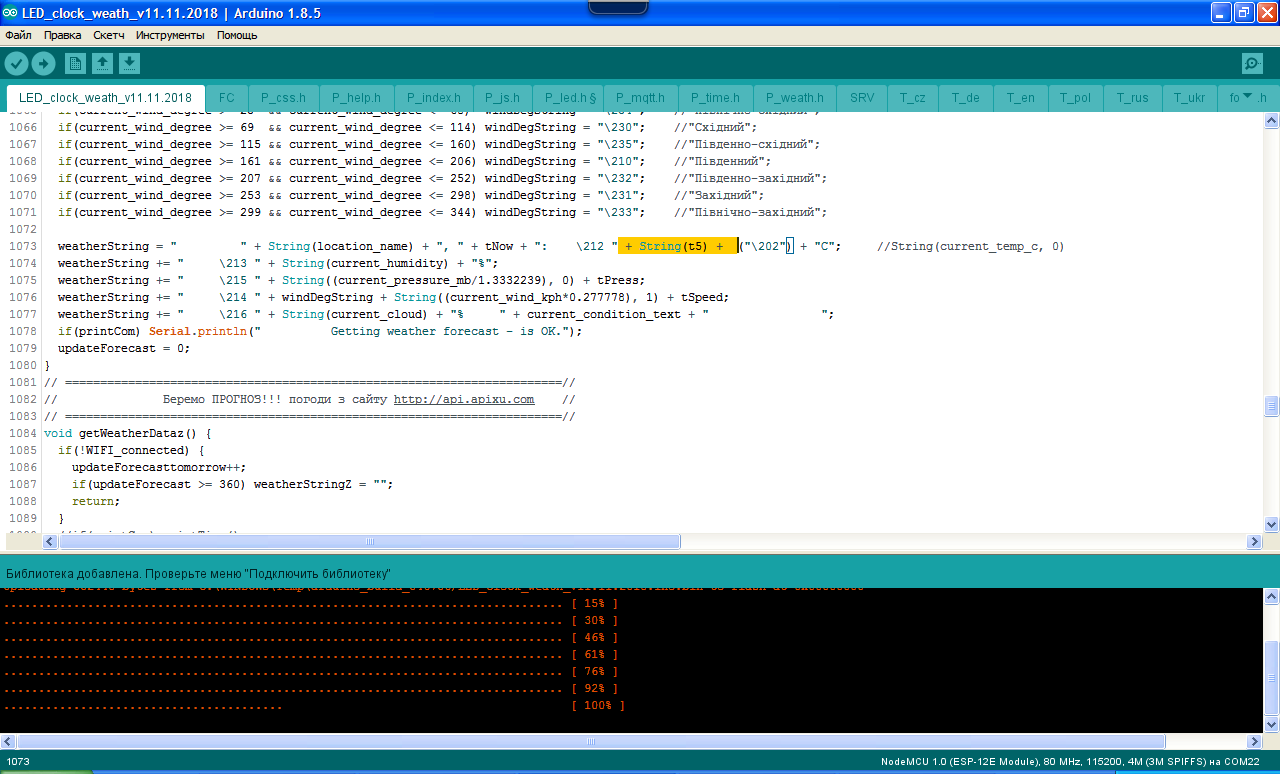Click the Upload arrow icon

[43, 63]
